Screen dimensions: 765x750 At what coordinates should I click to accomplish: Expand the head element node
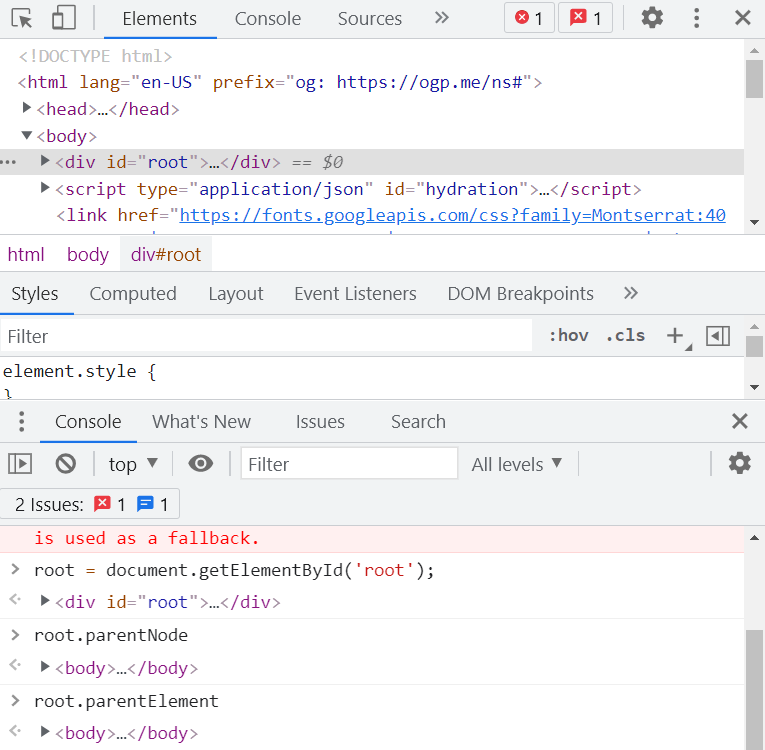click(x=27, y=108)
